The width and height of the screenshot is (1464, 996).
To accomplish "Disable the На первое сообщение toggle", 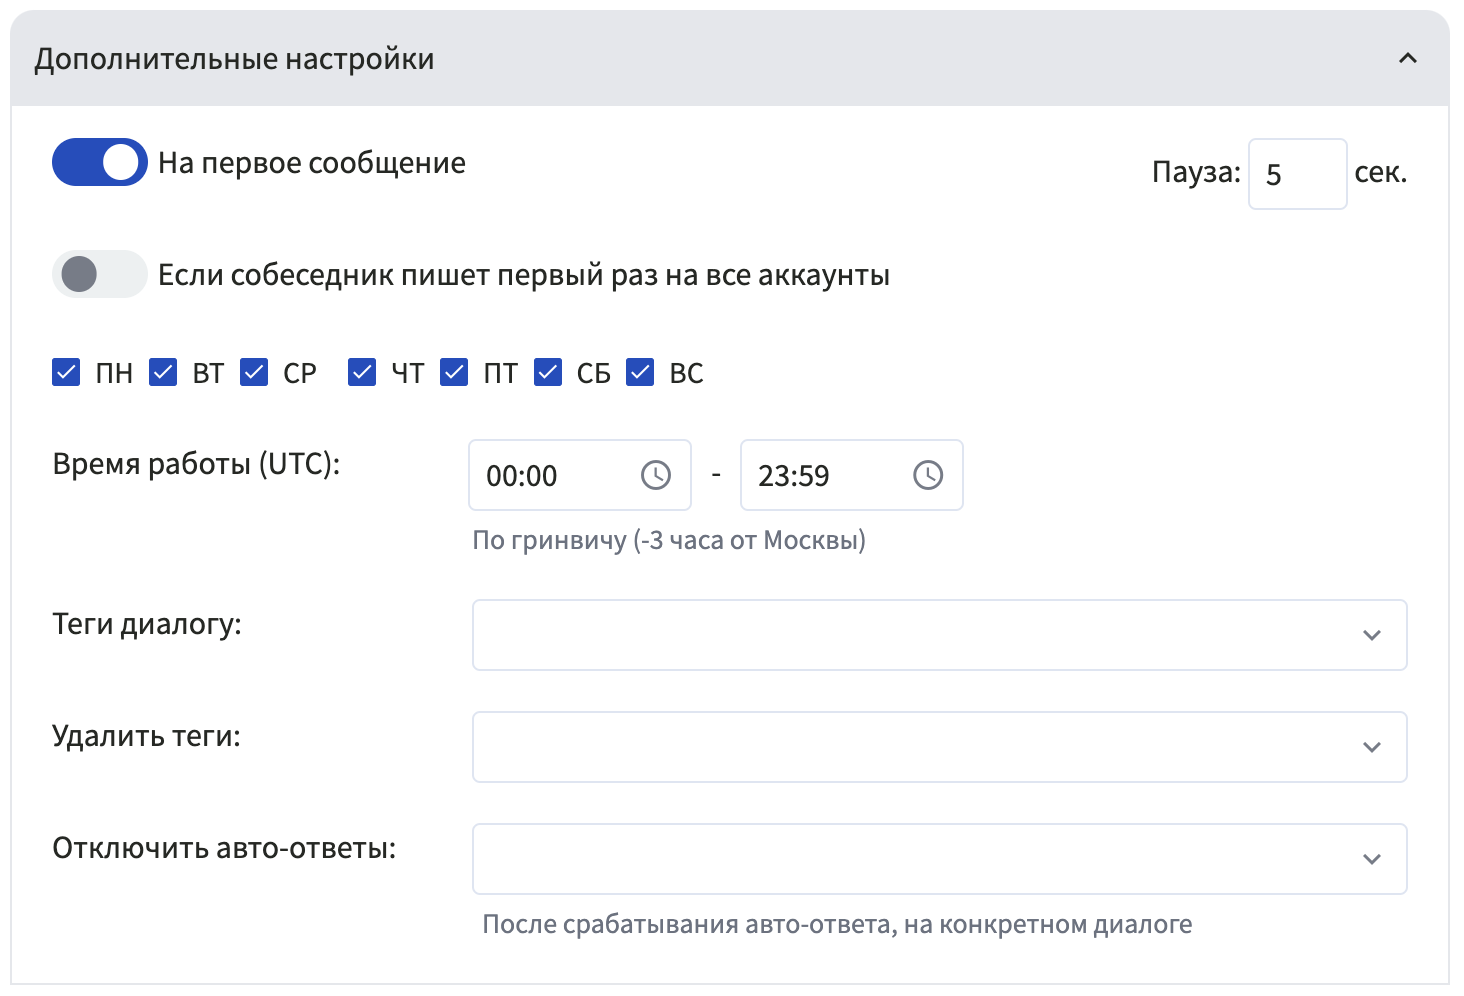I will [100, 162].
